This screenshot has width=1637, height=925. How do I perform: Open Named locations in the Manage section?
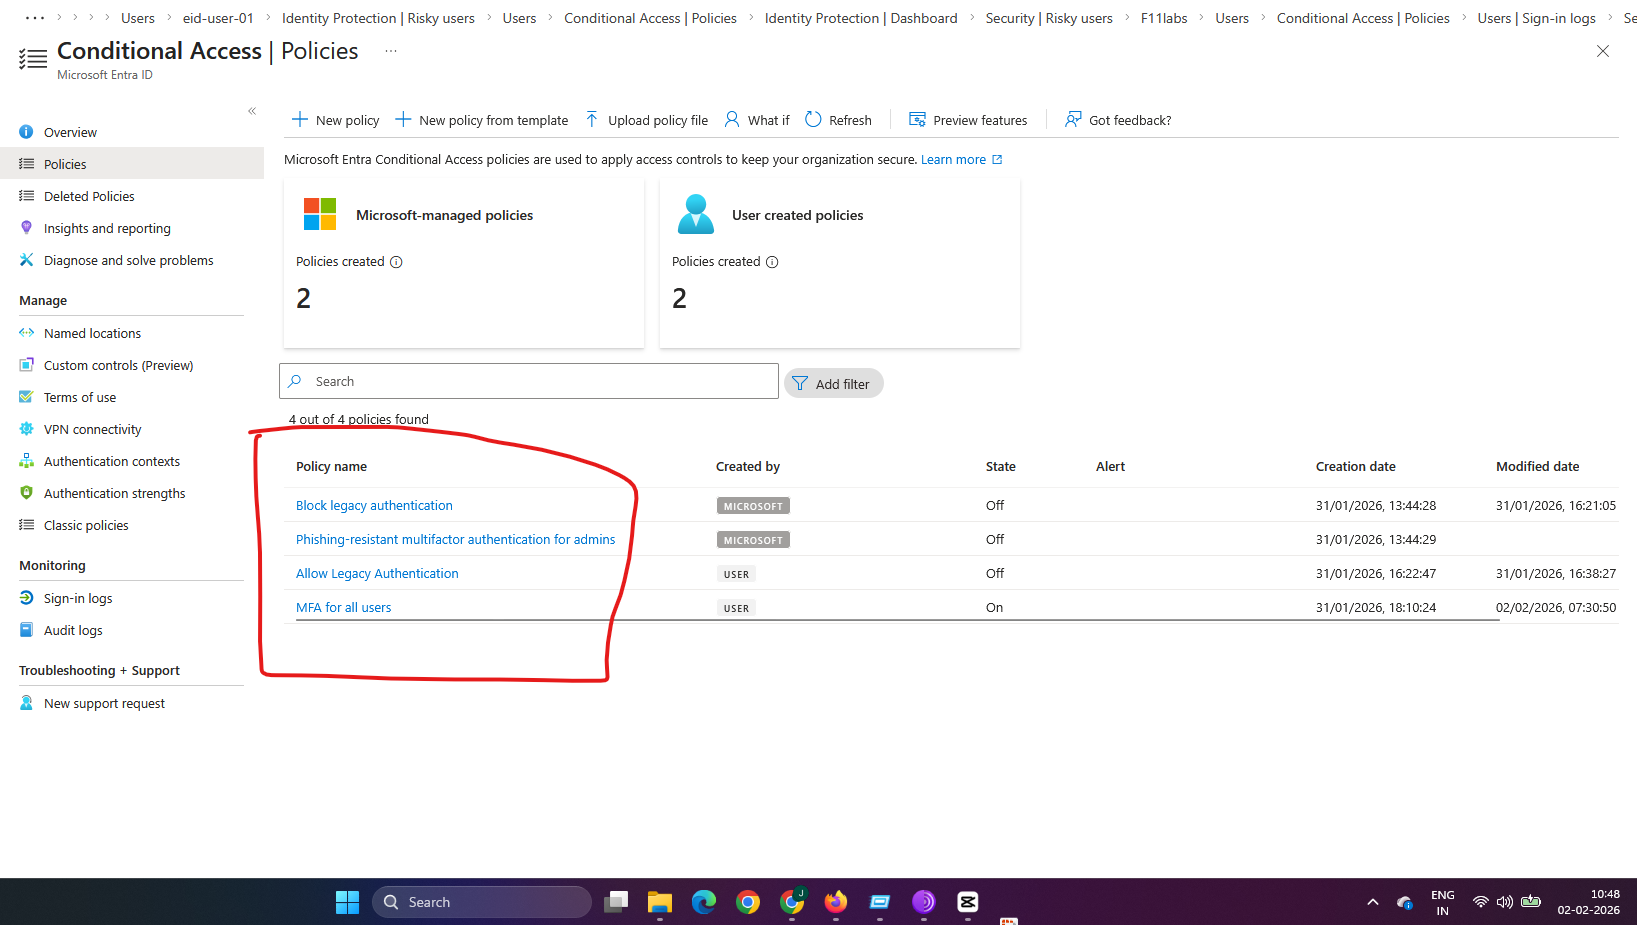click(x=92, y=333)
